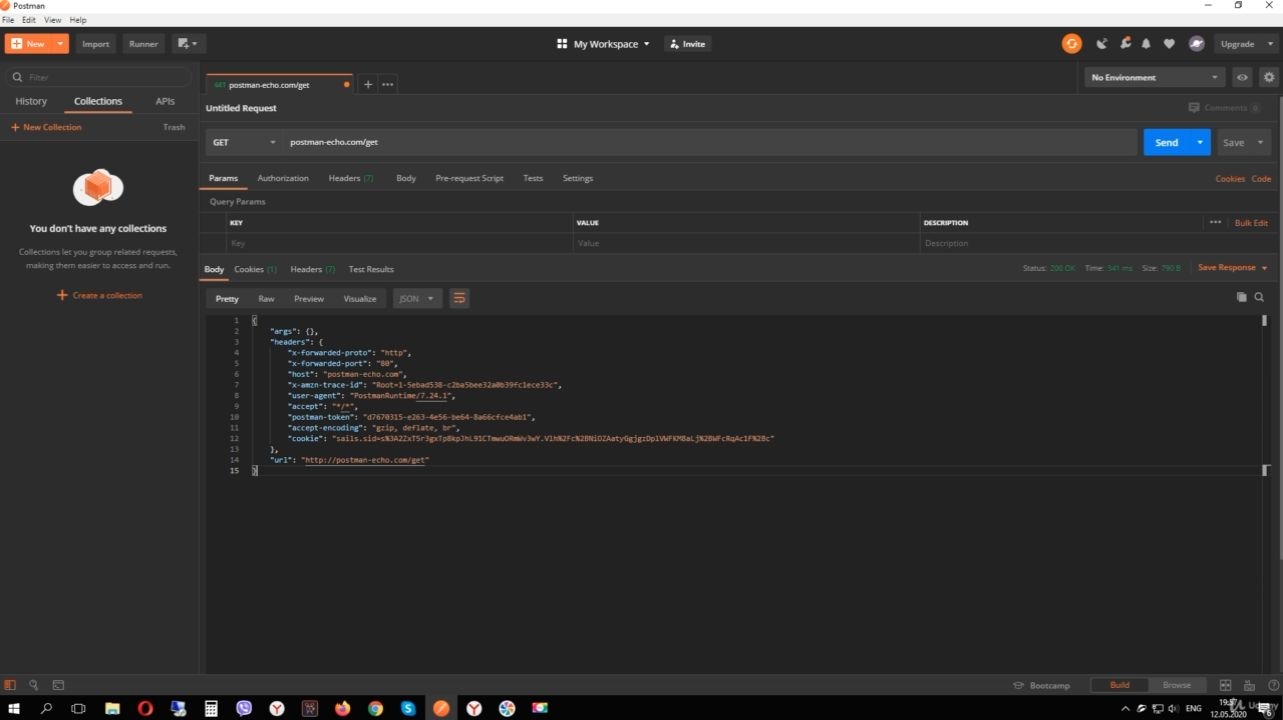Open the Help menu
This screenshot has height=720, width=1283.
[x=78, y=20]
